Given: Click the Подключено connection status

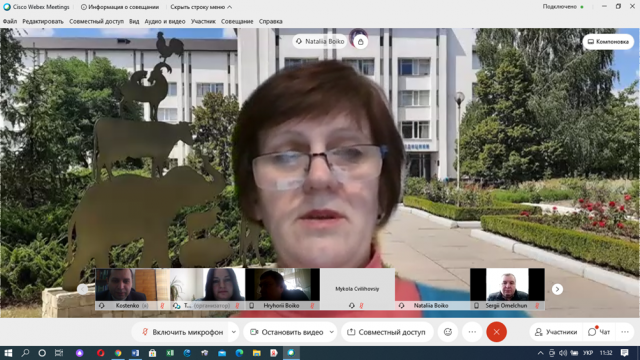Looking at the screenshot, I should tap(563, 7).
